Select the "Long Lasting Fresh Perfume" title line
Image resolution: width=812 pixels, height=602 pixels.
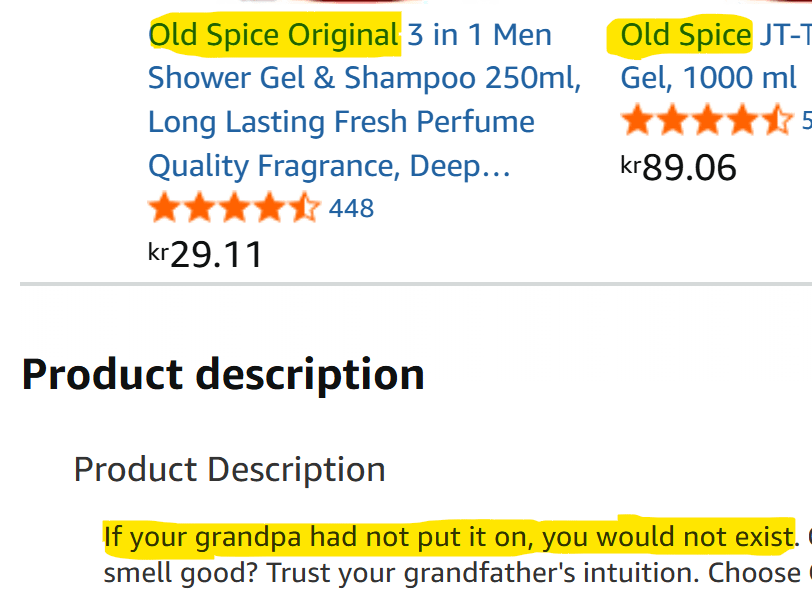click(x=341, y=122)
